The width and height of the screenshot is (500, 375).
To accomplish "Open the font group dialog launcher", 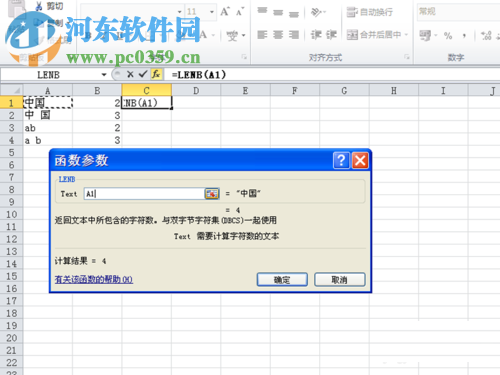I will pyautogui.click(x=244, y=57).
